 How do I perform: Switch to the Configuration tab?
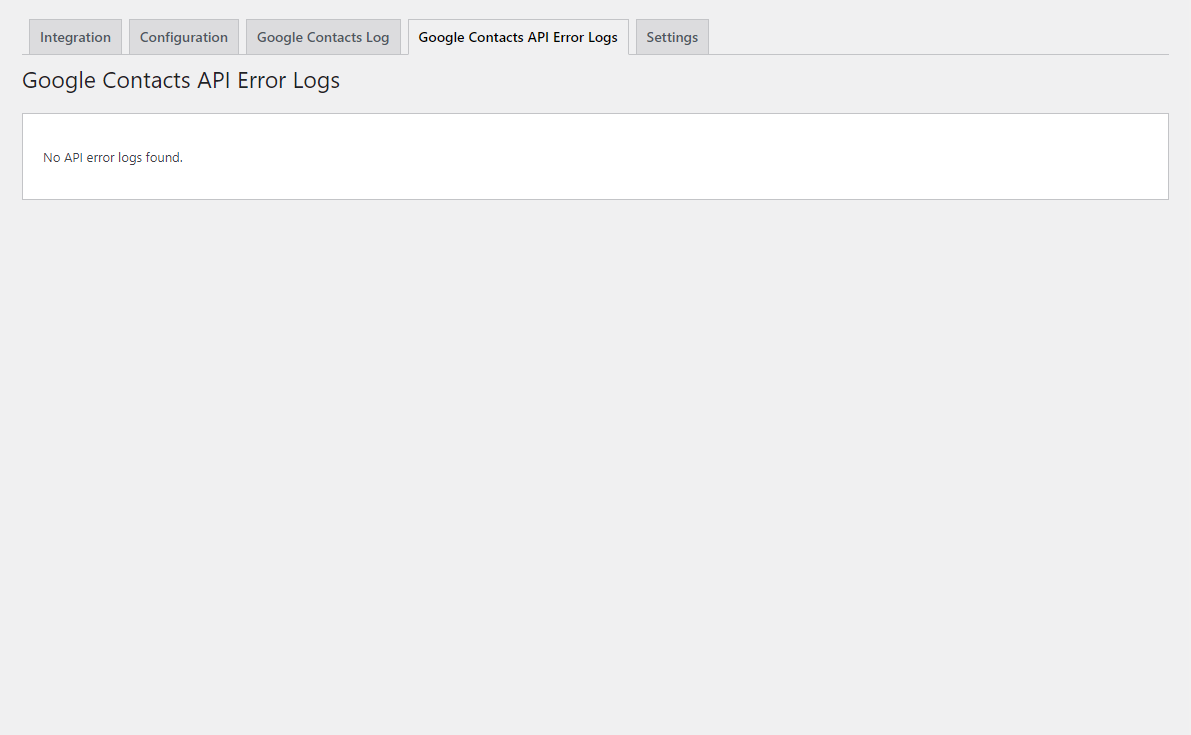[184, 37]
